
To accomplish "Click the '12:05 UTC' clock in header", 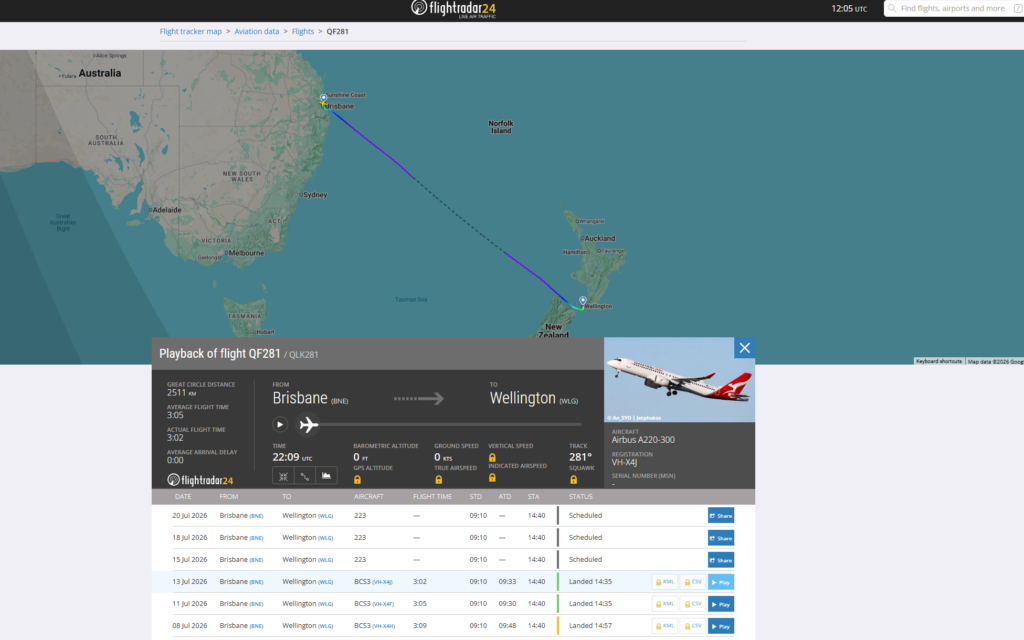I will [x=849, y=8].
